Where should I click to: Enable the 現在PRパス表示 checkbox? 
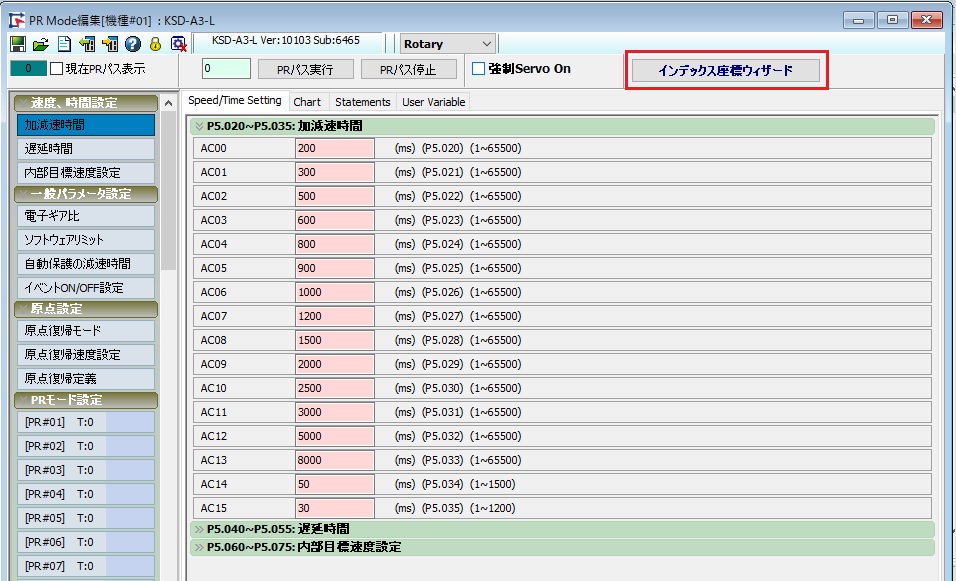pos(58,69)
